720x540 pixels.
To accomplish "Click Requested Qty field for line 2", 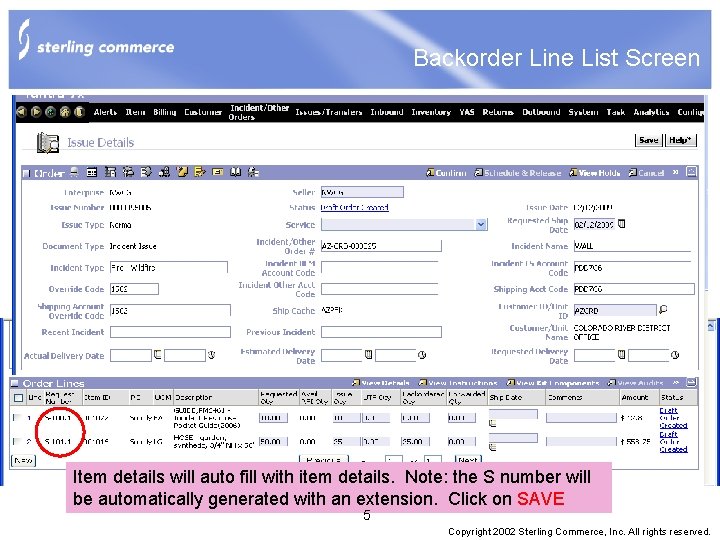I will point(273,441).
